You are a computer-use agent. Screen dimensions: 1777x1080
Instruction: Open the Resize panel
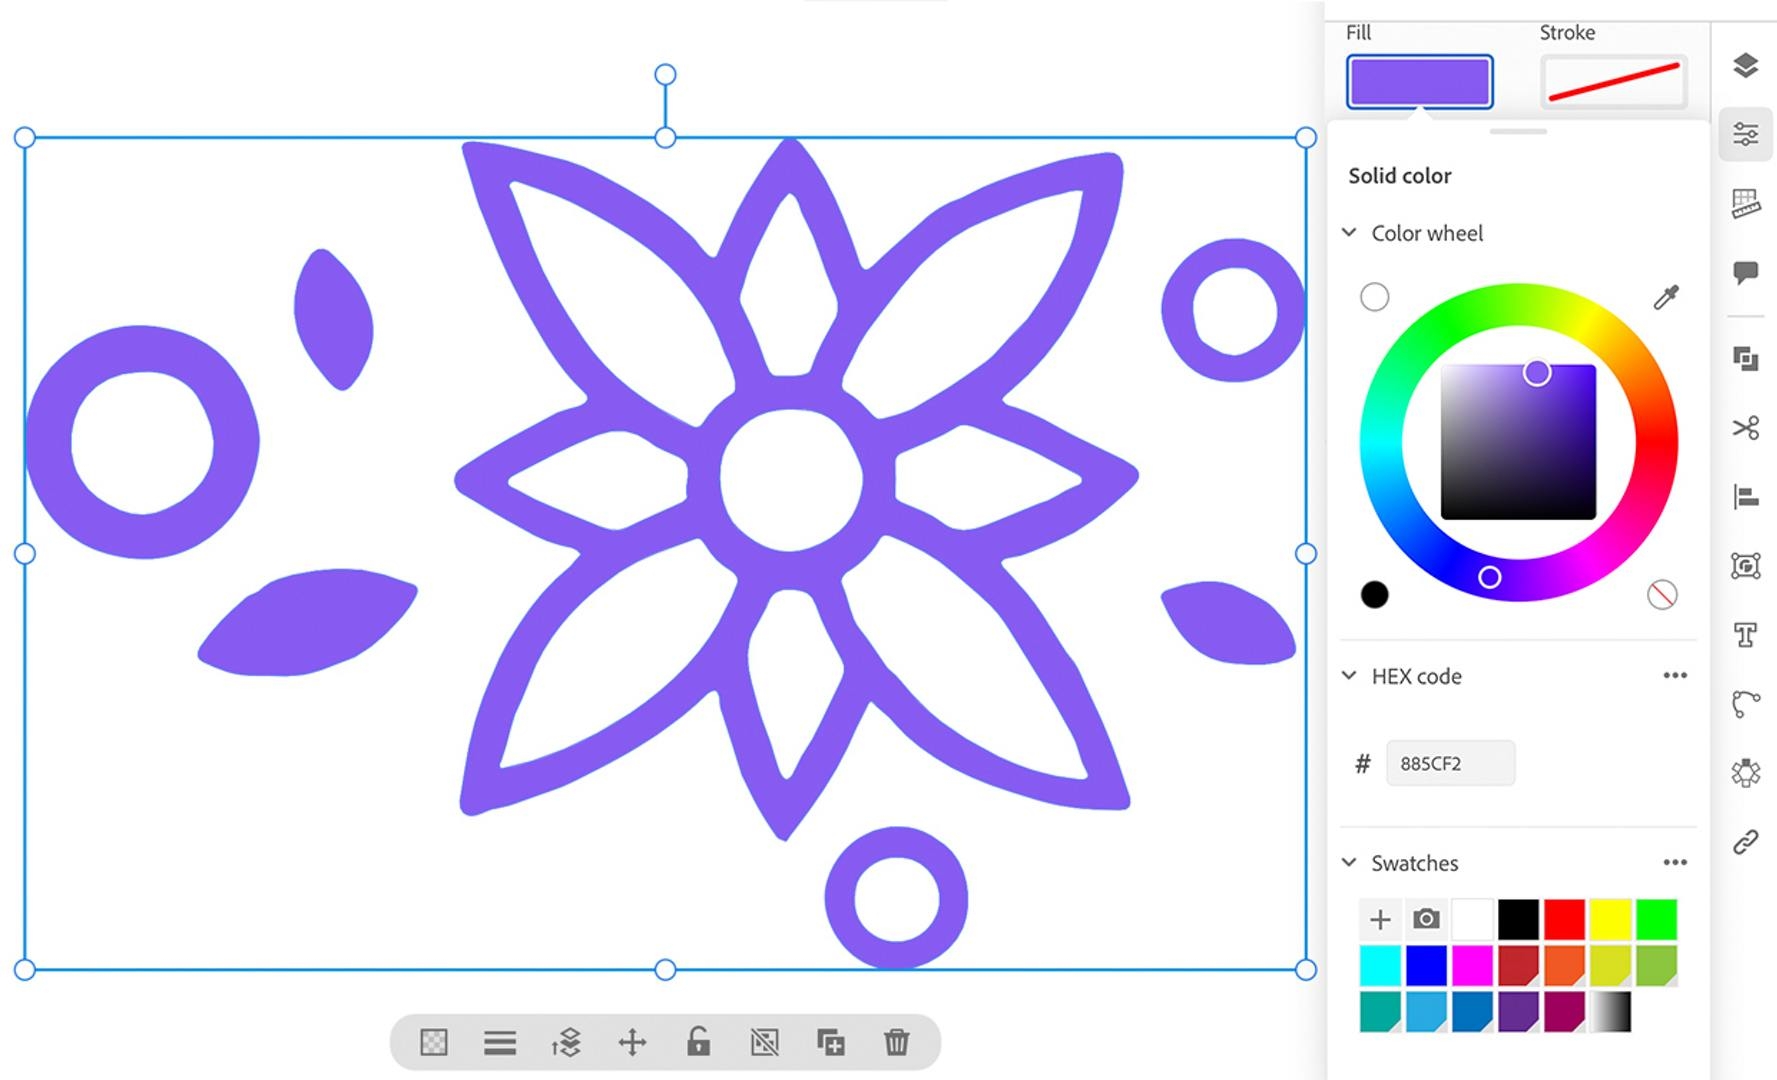click(x=1746, y=200)
